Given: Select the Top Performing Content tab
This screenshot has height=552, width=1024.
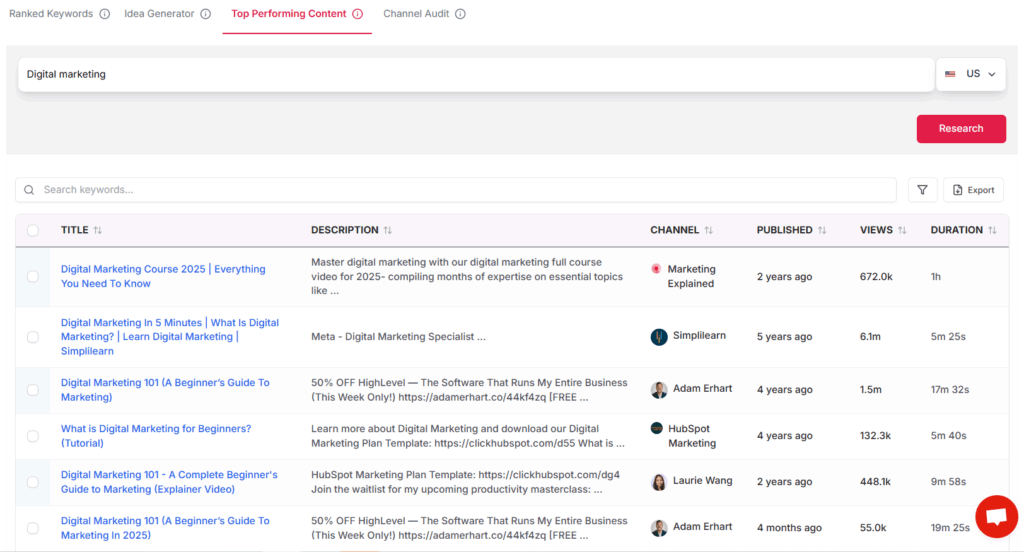Looking at the screenshot, I should click(x=289, y=14).
